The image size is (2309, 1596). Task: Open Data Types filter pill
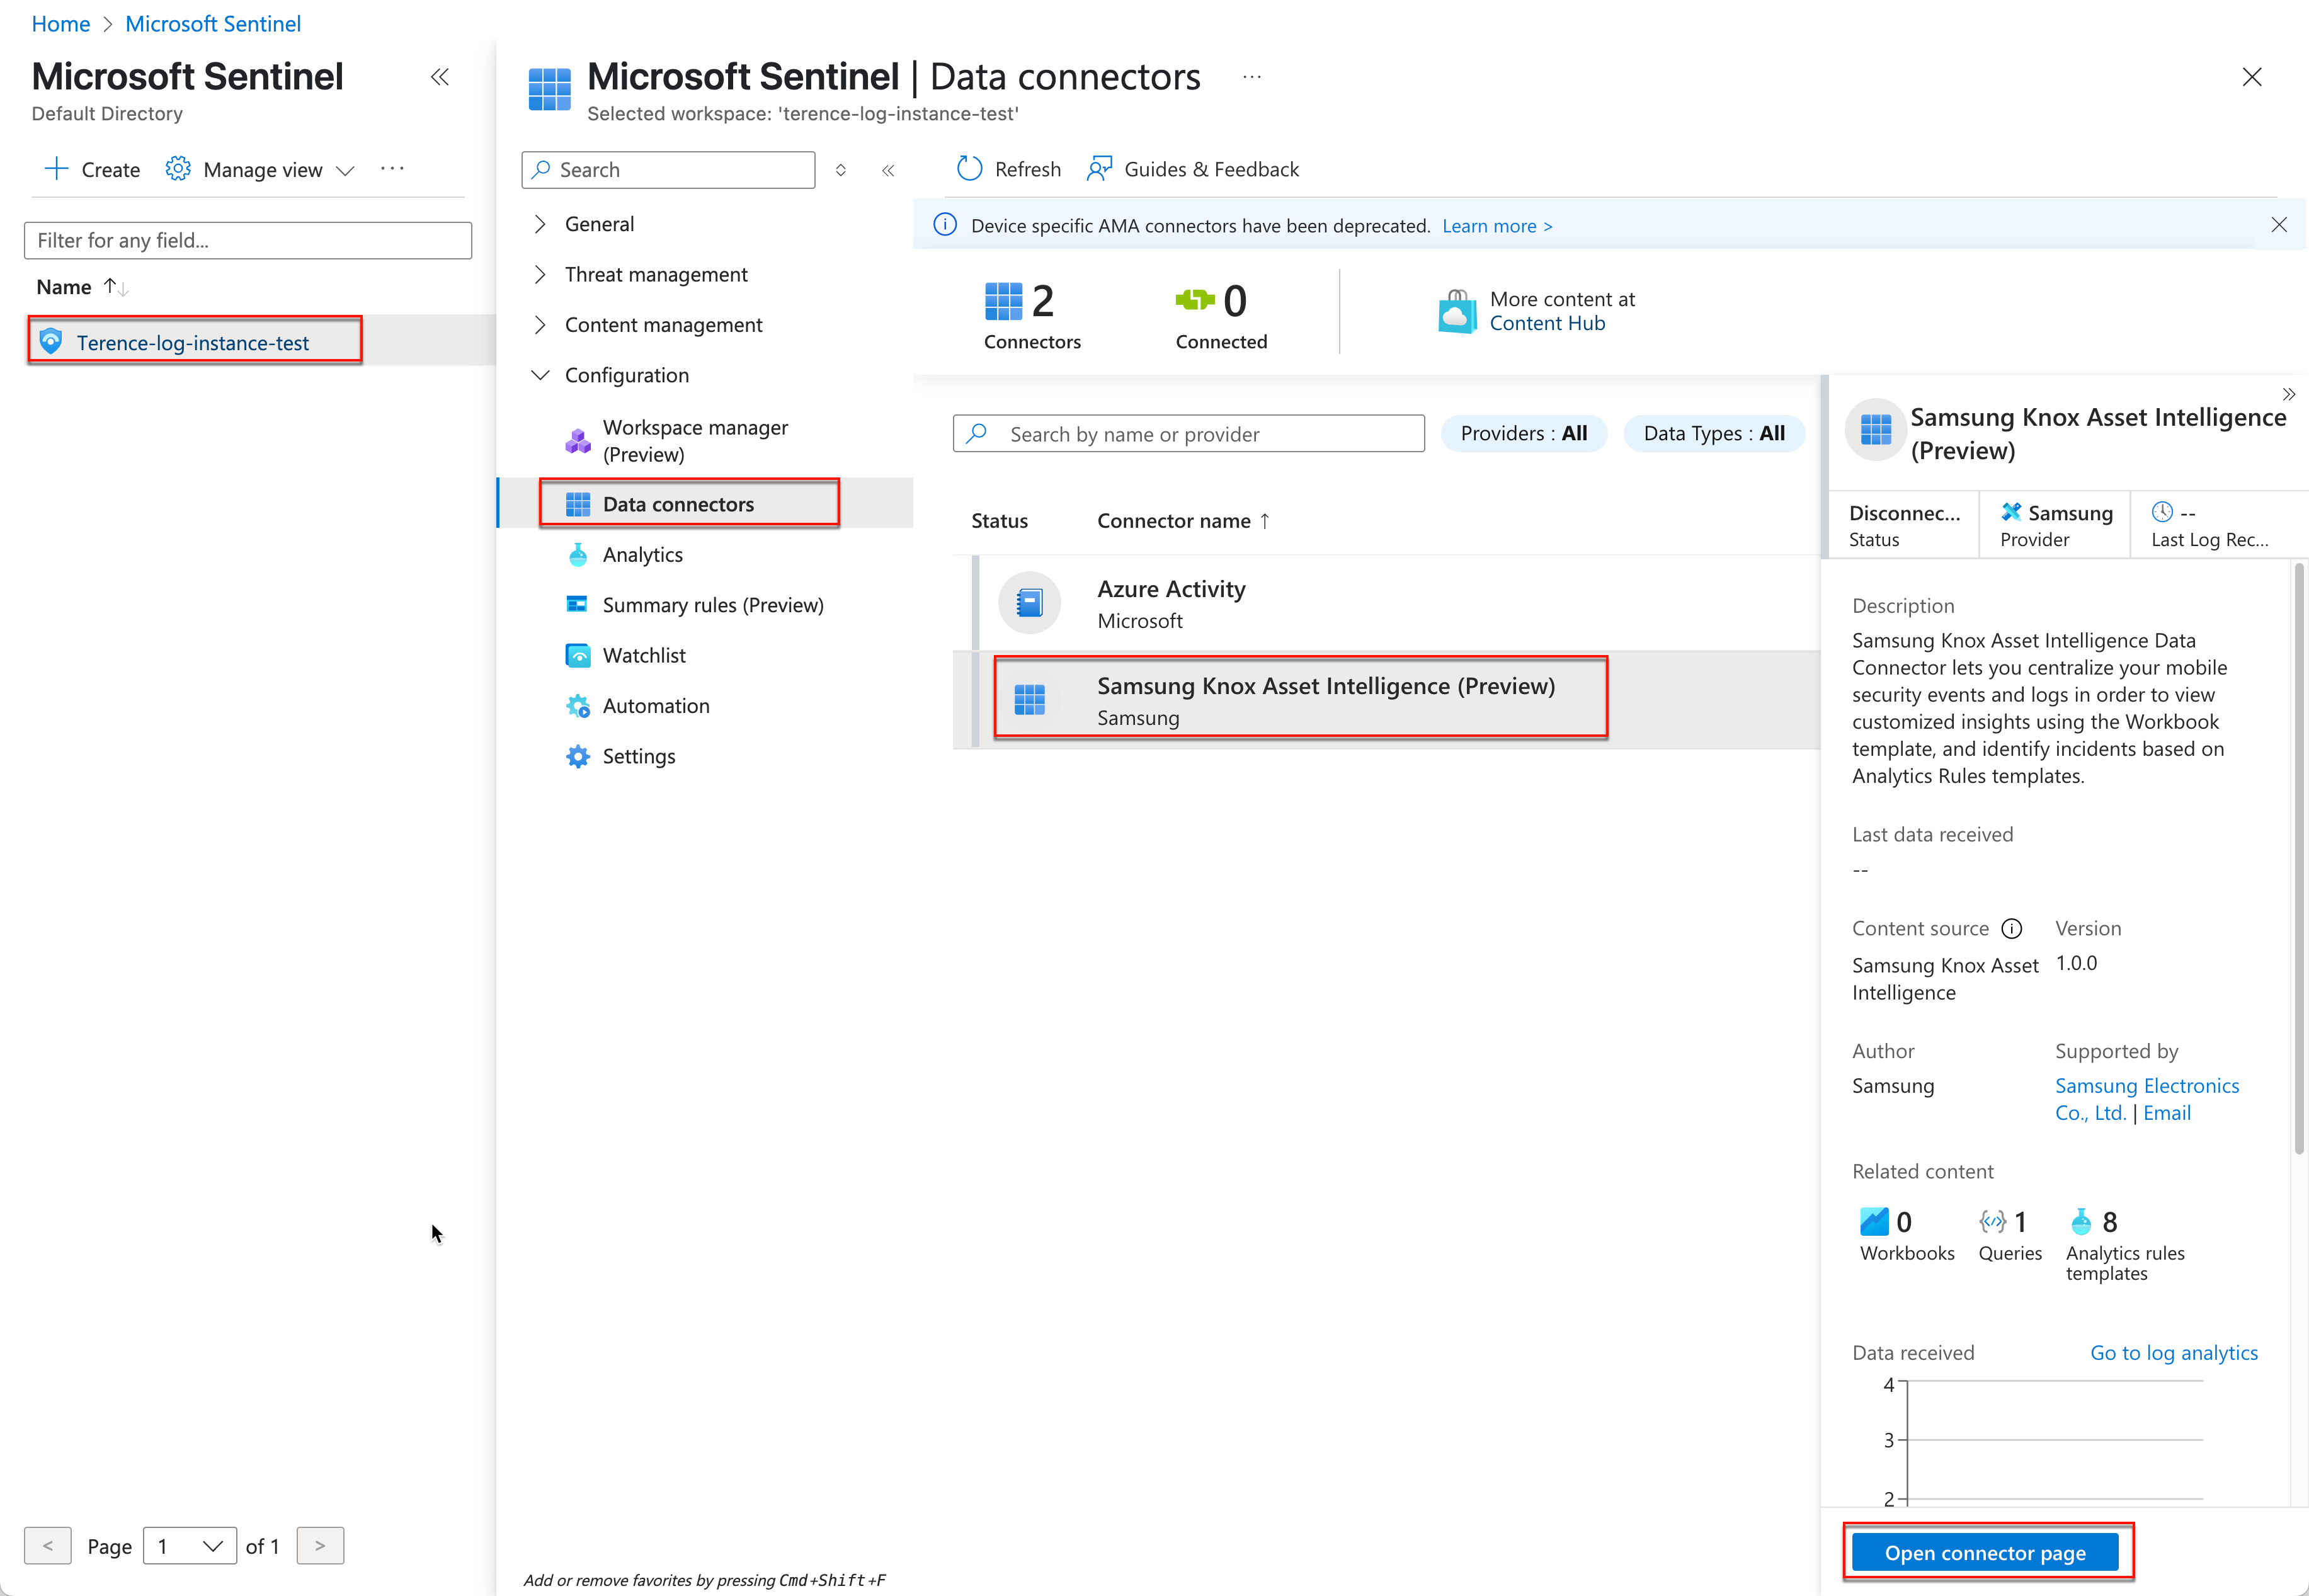click(1713, 433)
